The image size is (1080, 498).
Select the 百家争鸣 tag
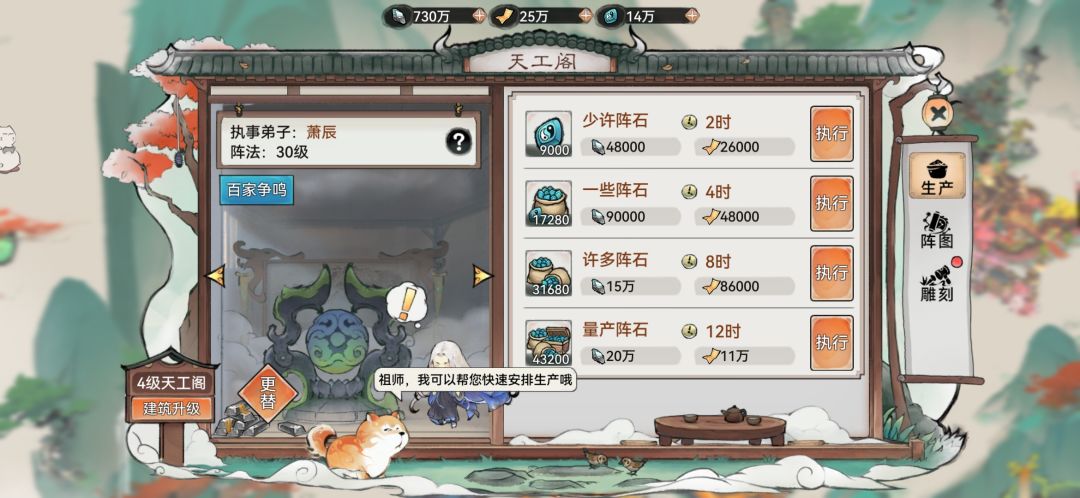tap(256, 190)
